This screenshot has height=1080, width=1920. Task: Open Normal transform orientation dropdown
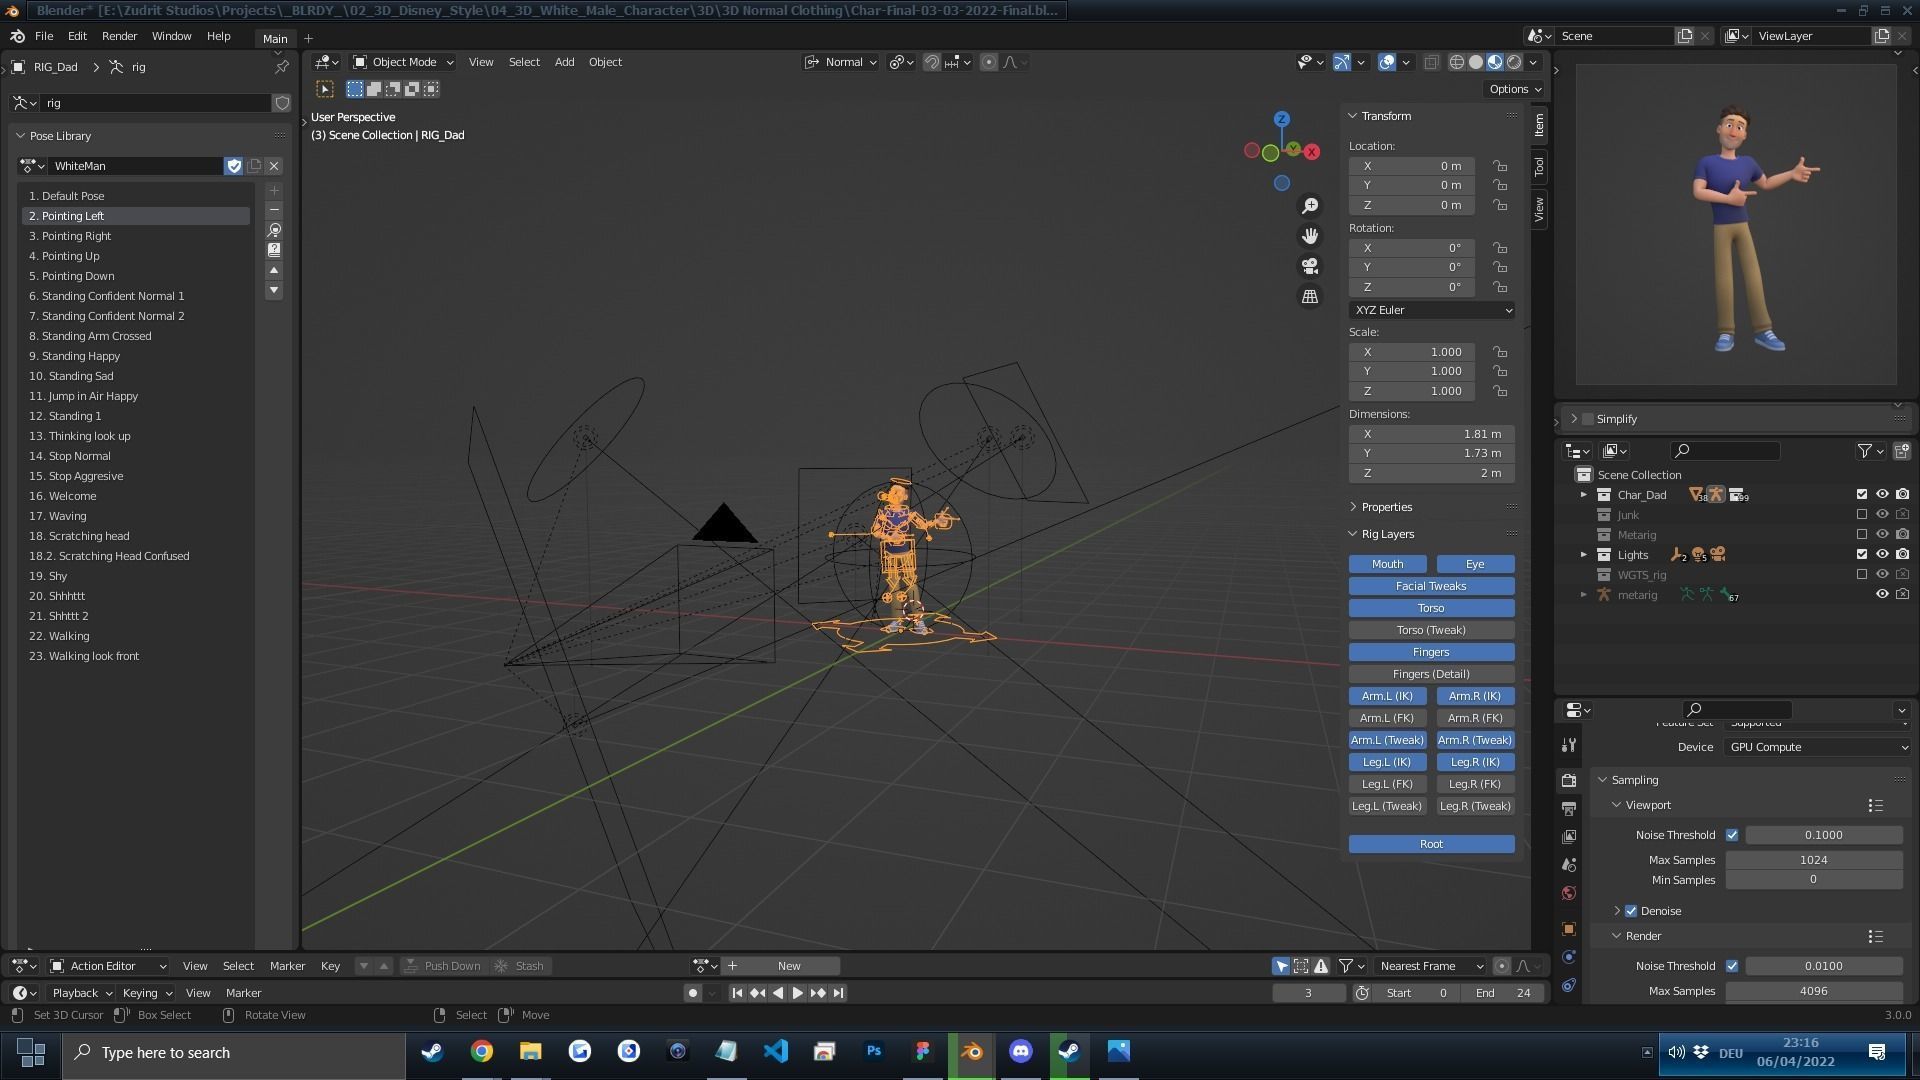pos(840,62)
